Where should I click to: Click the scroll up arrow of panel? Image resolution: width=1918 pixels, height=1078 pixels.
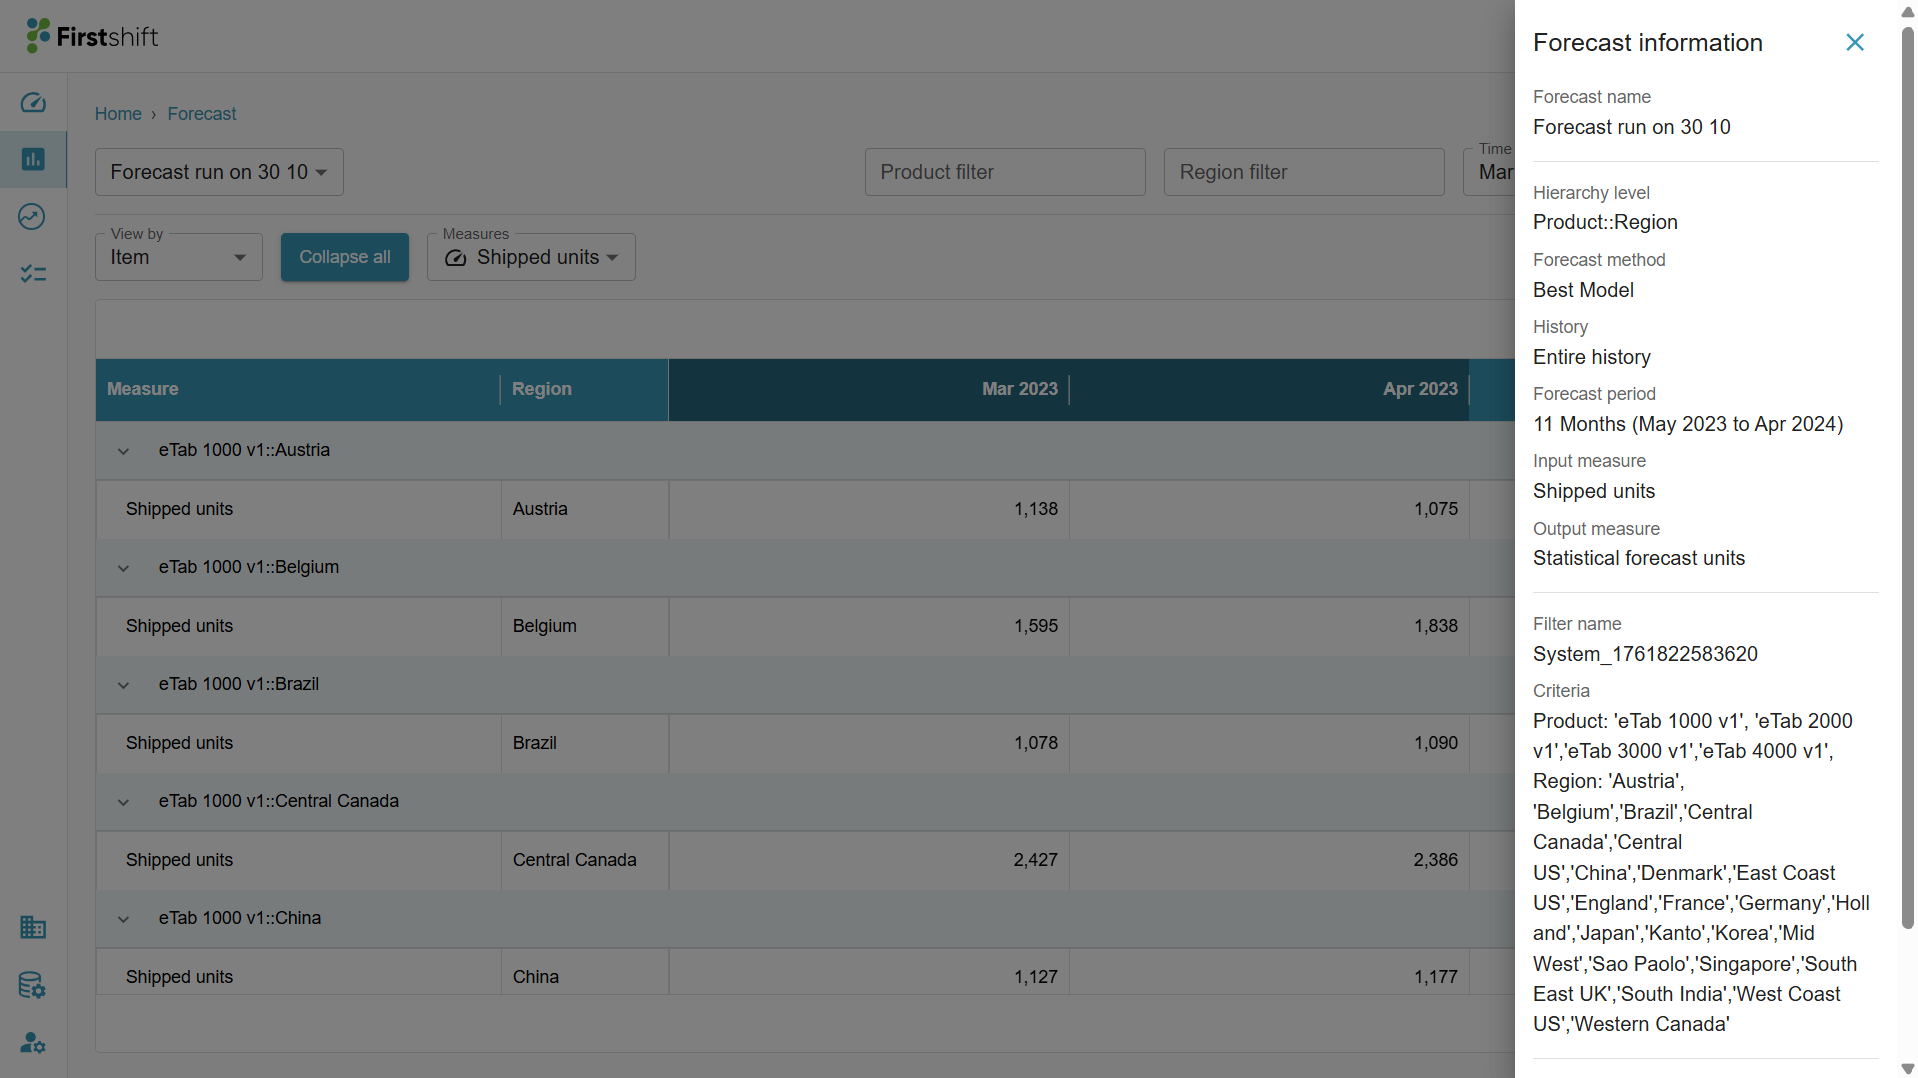(x=1907, y=12)
